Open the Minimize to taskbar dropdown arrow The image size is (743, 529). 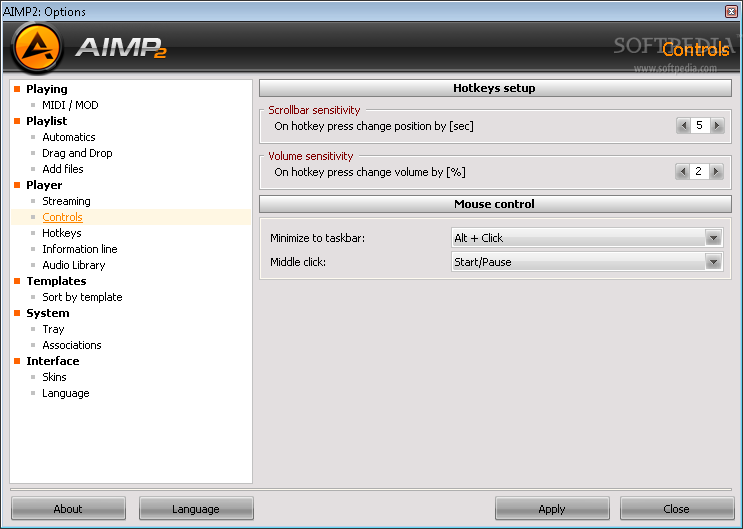[x=713, y=238]
